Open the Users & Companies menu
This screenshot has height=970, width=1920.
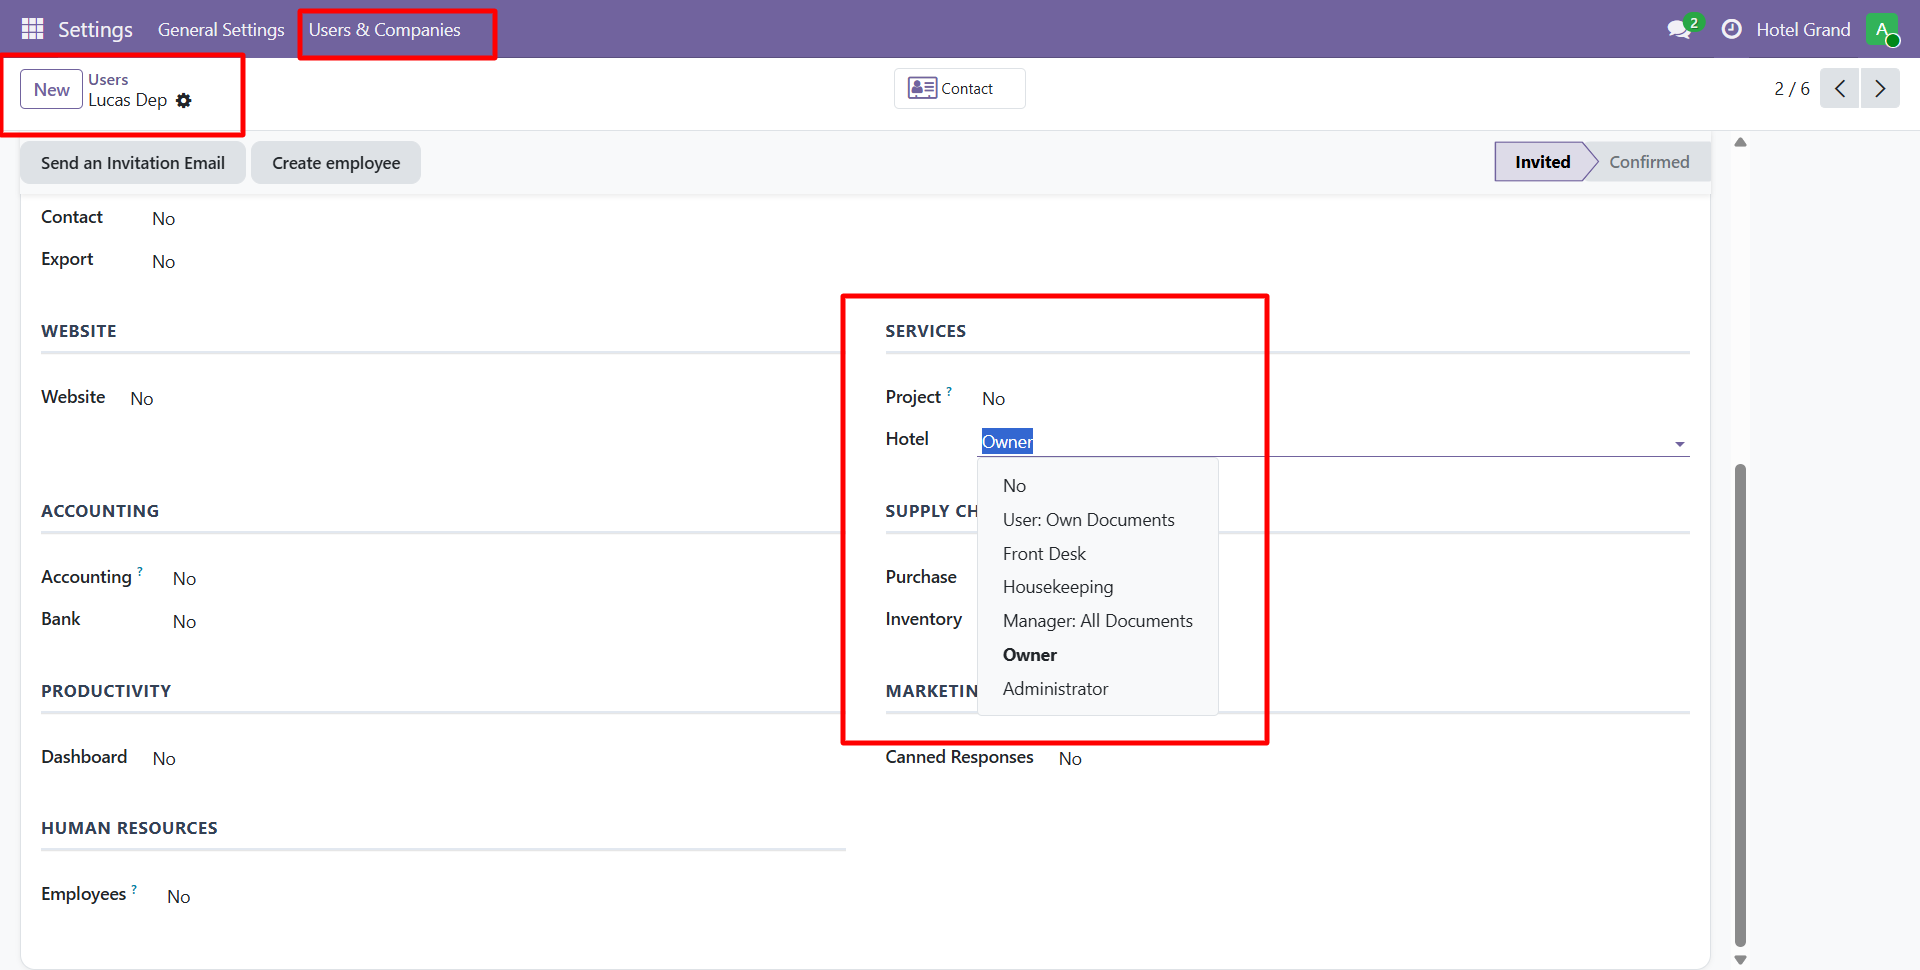click(384, 30)
